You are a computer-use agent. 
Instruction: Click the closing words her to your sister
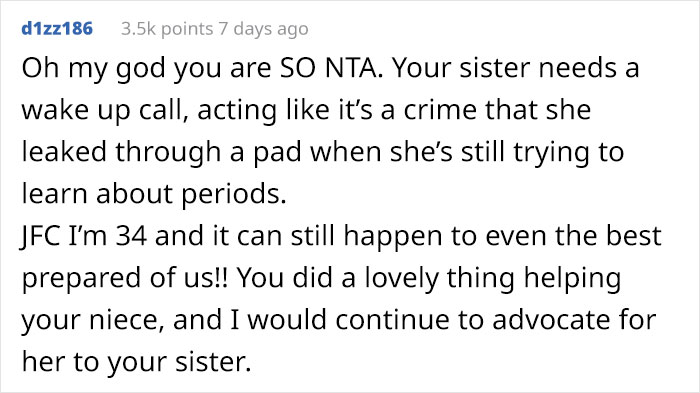pyautogui.click(x=137, y=362)
